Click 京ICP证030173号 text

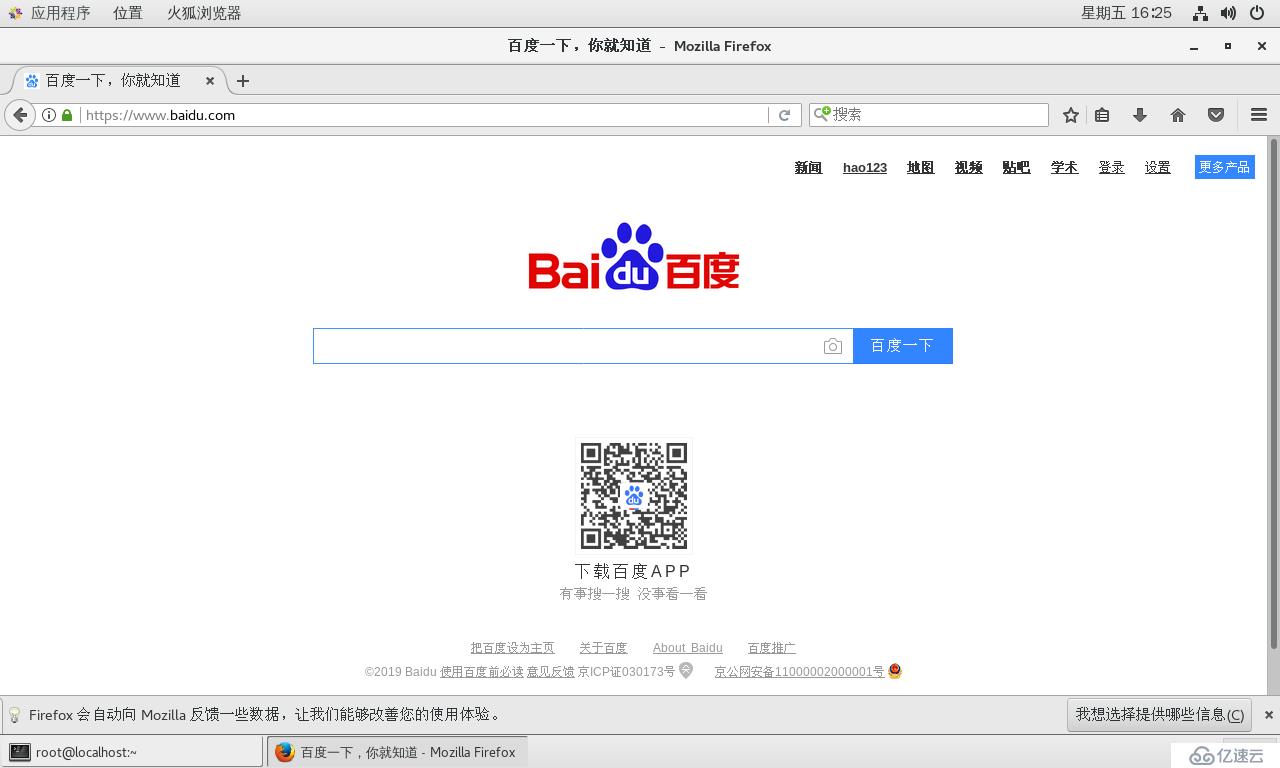point(627,672)
